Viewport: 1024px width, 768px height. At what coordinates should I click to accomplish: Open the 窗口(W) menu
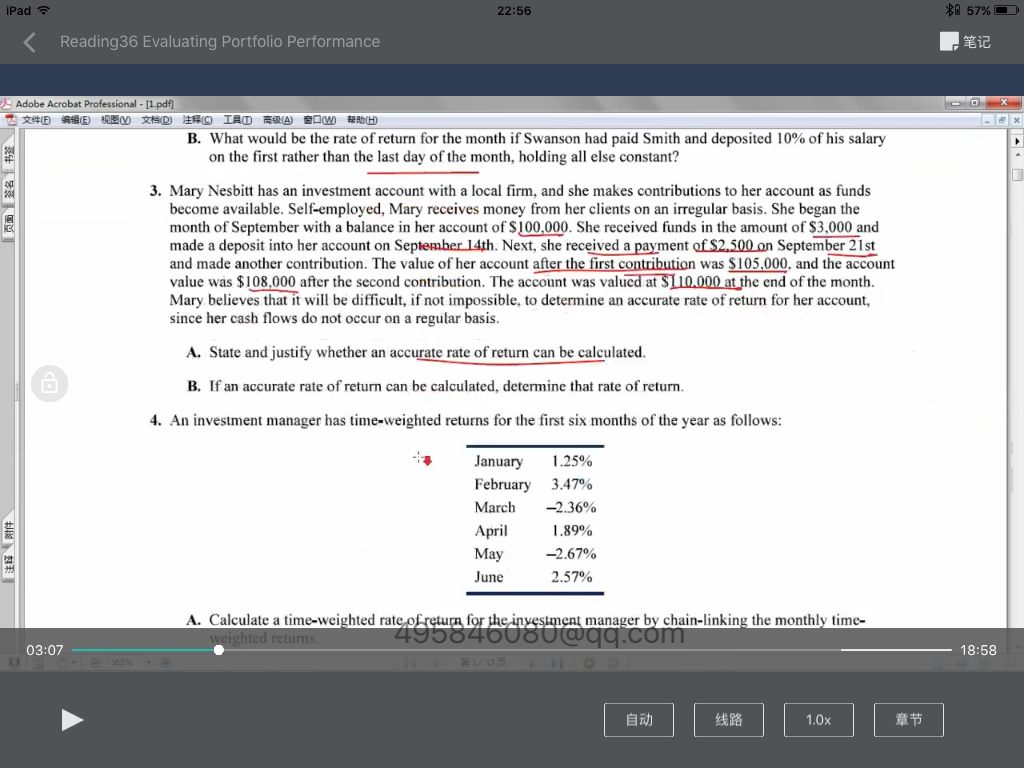[319, 120]
